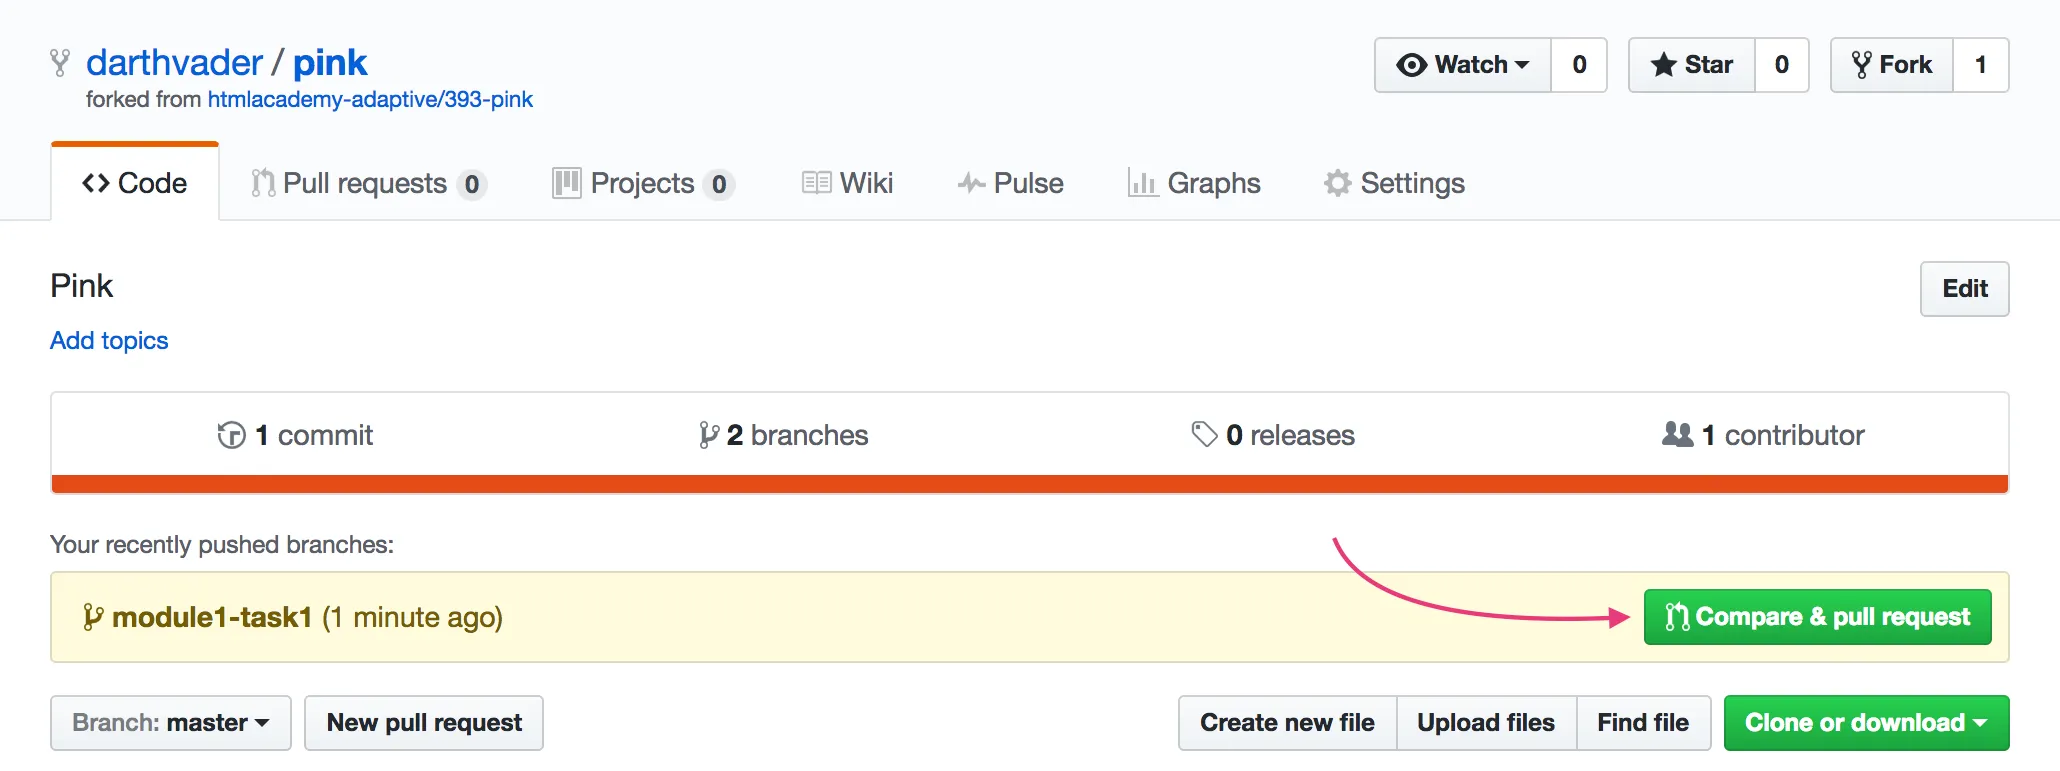
Task: Click the Edit description button
Action: coord(1965,289)
